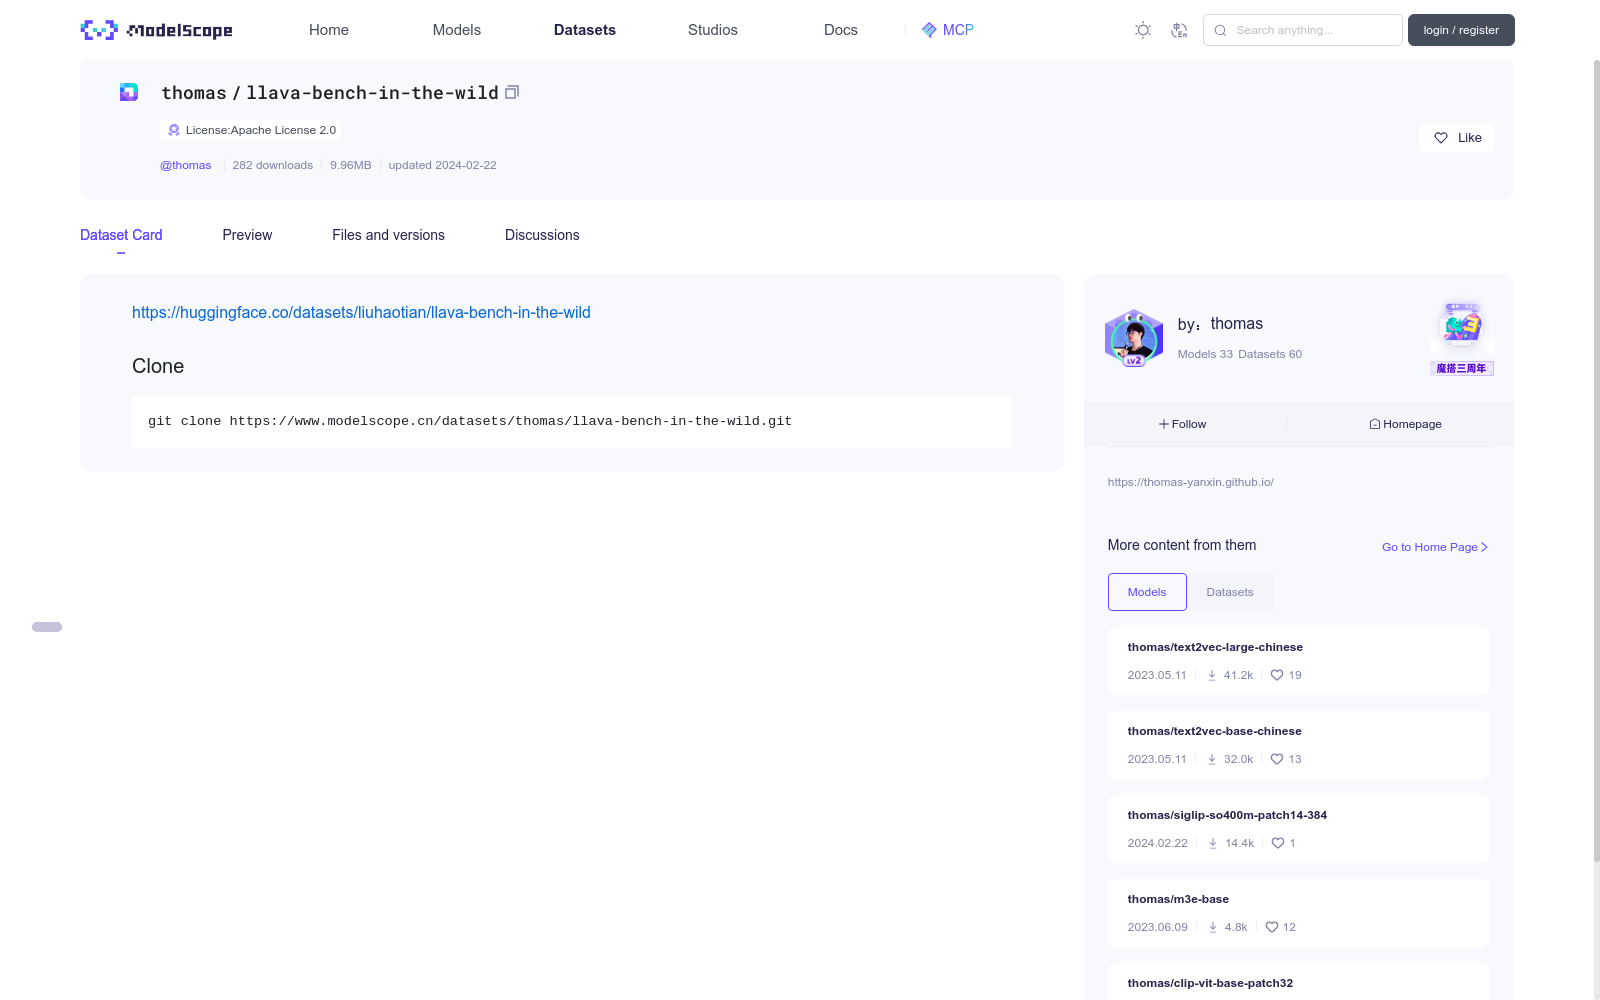Switch to the Discussions tab

(x=542, y=235)
